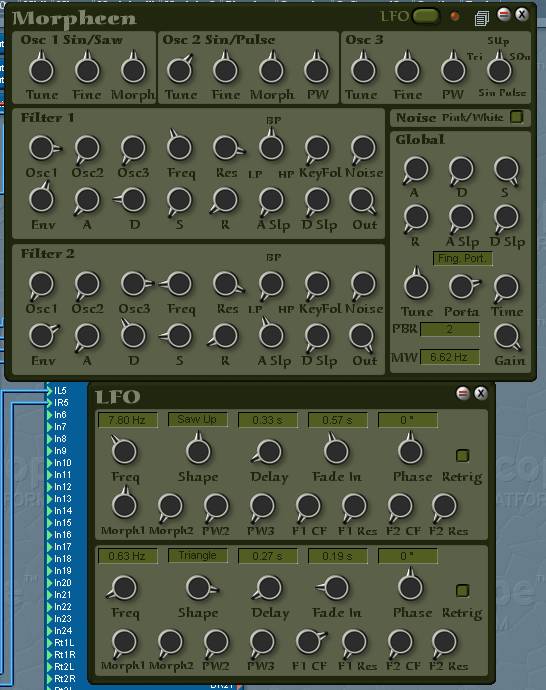
Task: Click Filter 2 D knob
Action: click(133, 336)
